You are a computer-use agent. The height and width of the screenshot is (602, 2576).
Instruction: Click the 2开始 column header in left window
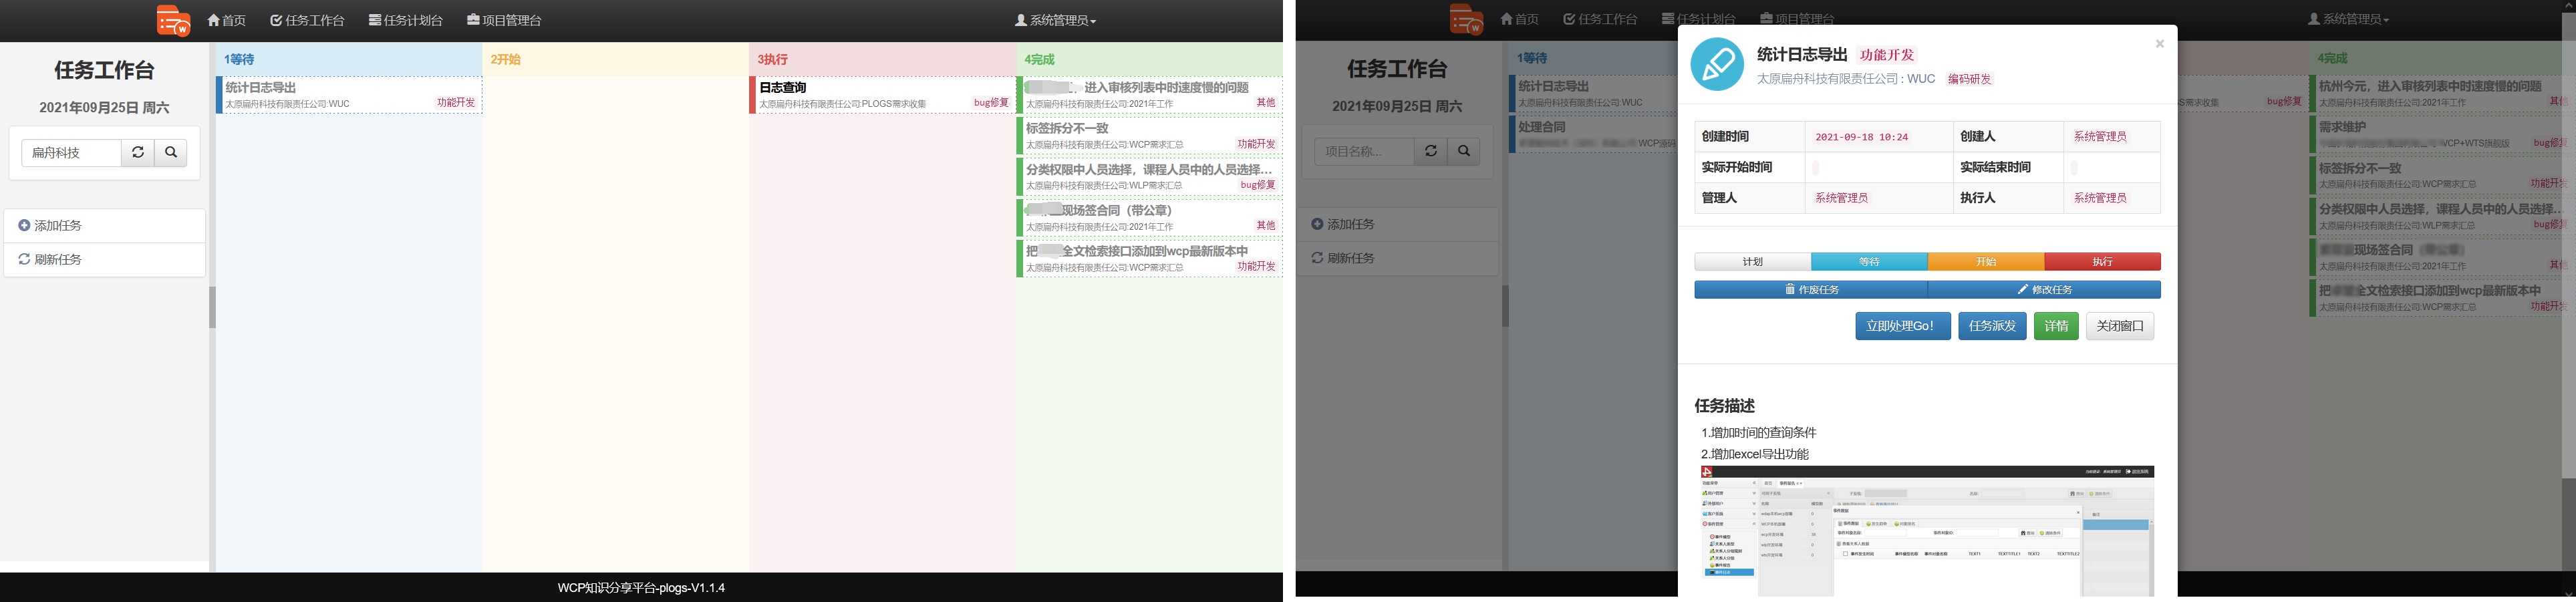(616, 59)
